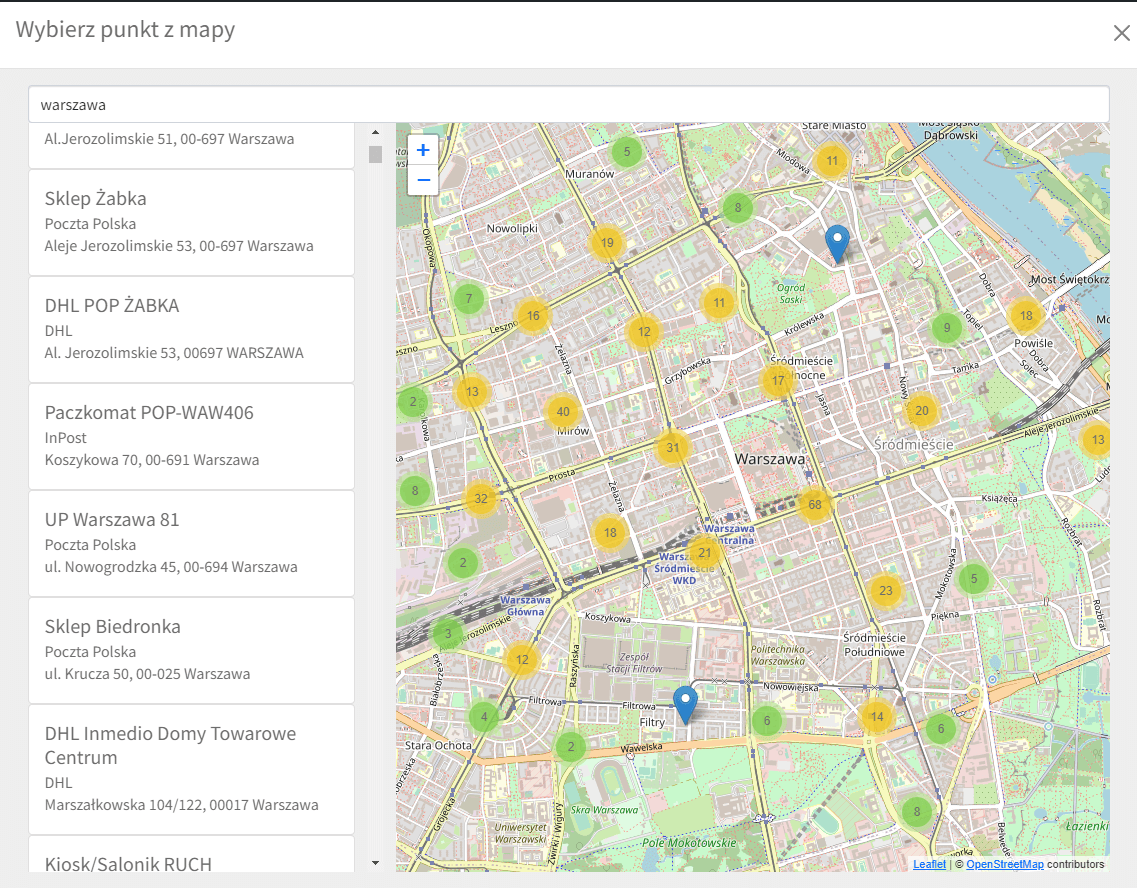
Task: Select the Sklep Żabka Poczta Polska point
Action: click(x=191, y=223)
